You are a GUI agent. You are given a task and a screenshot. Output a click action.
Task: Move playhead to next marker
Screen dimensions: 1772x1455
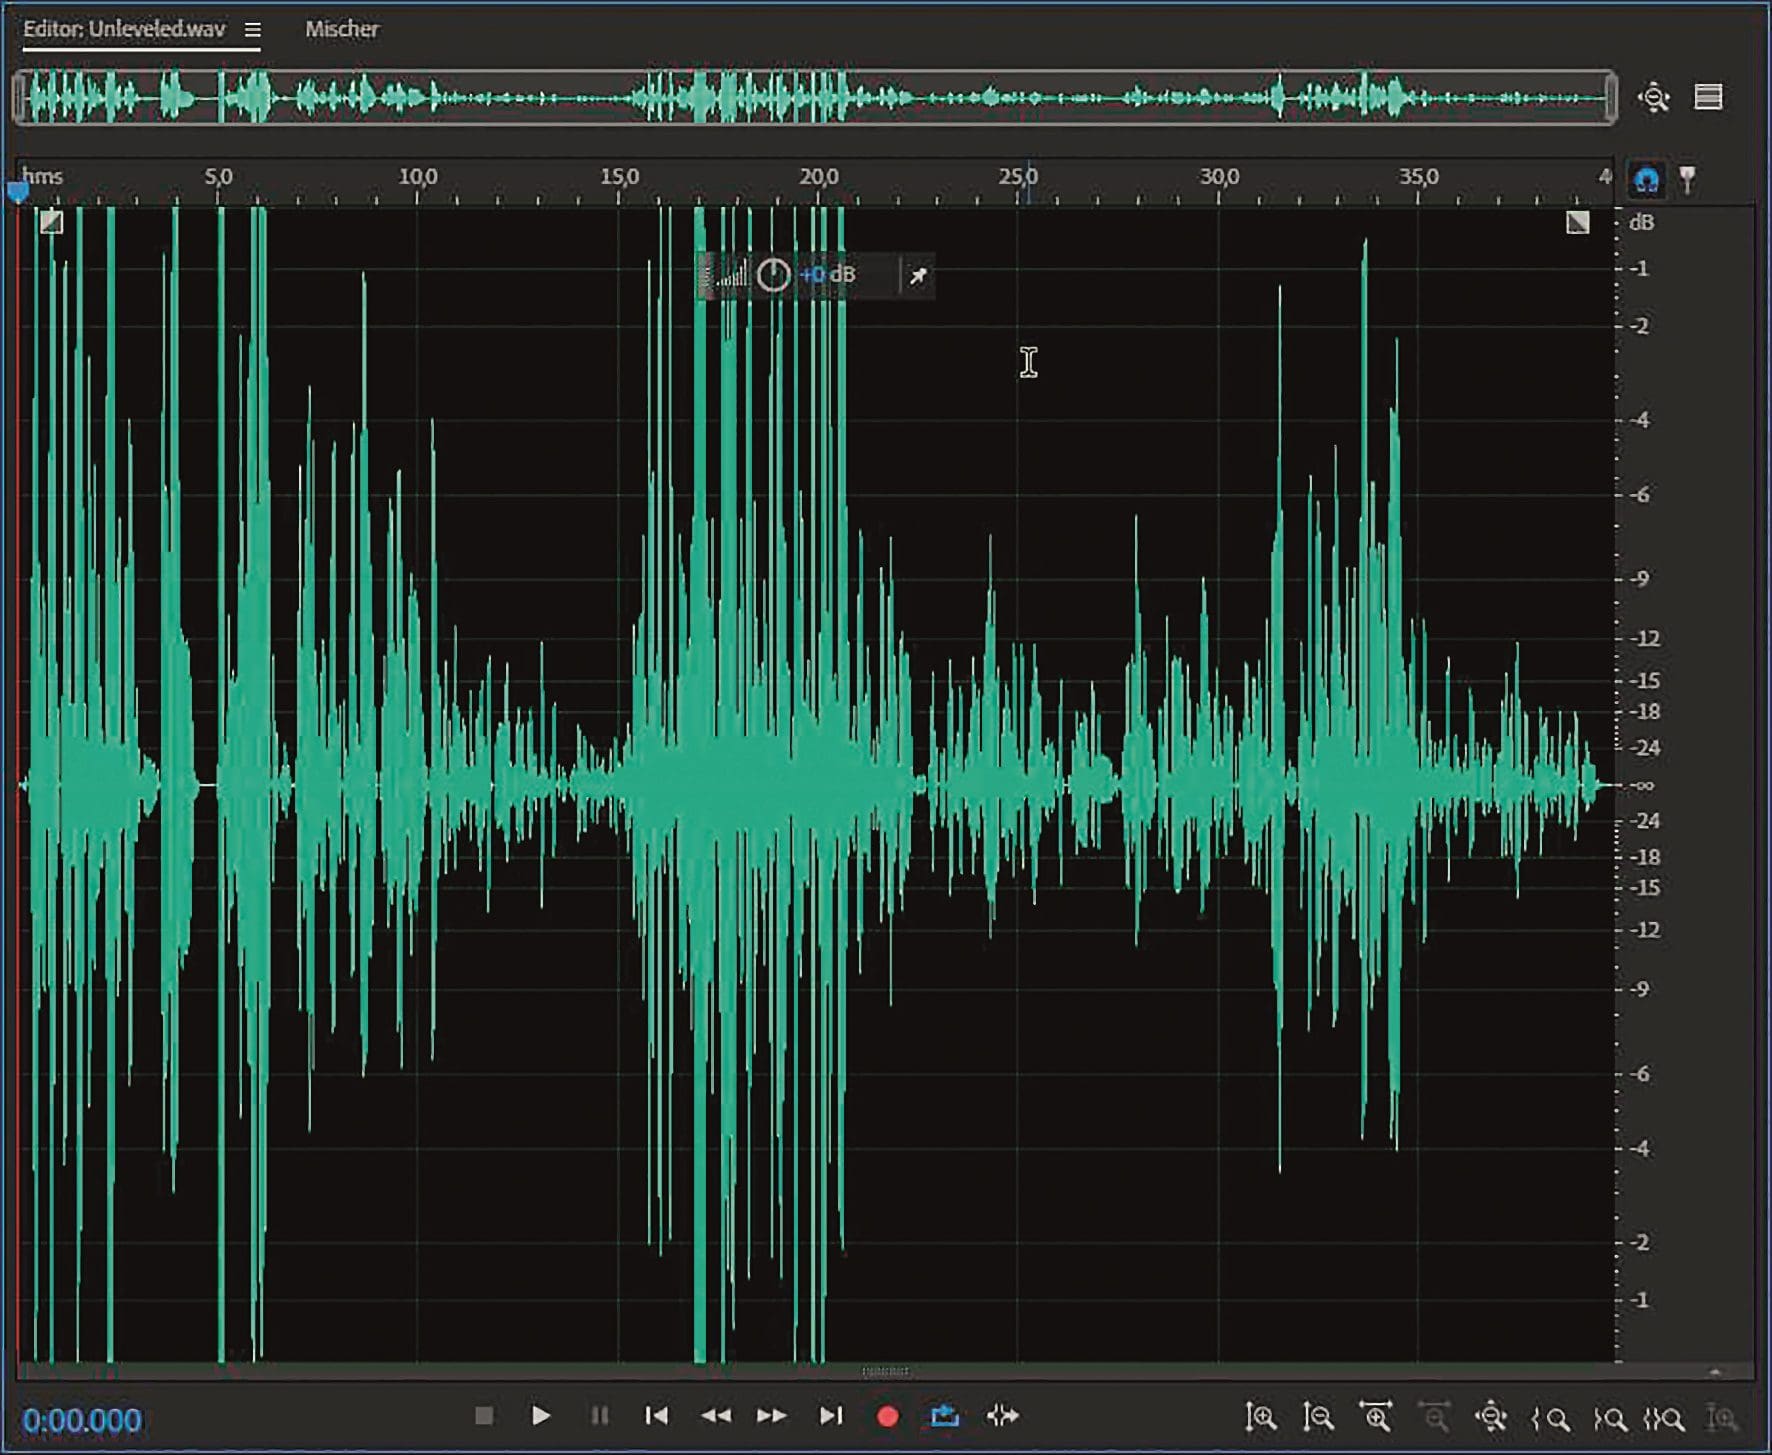coord(830,1415)
